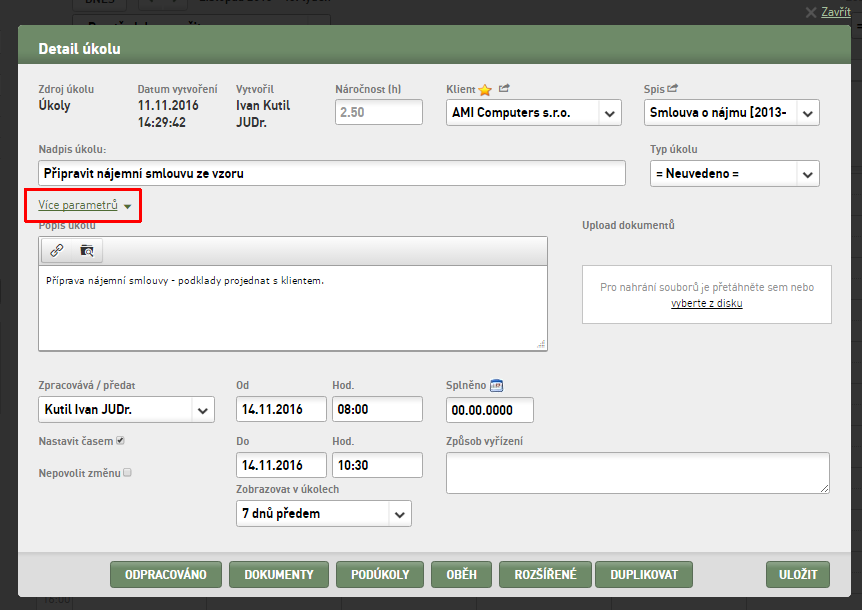Click the resize handle of the Popis úkolu editor
Screen dimensions: 862x610
click(x=541, y=345)
